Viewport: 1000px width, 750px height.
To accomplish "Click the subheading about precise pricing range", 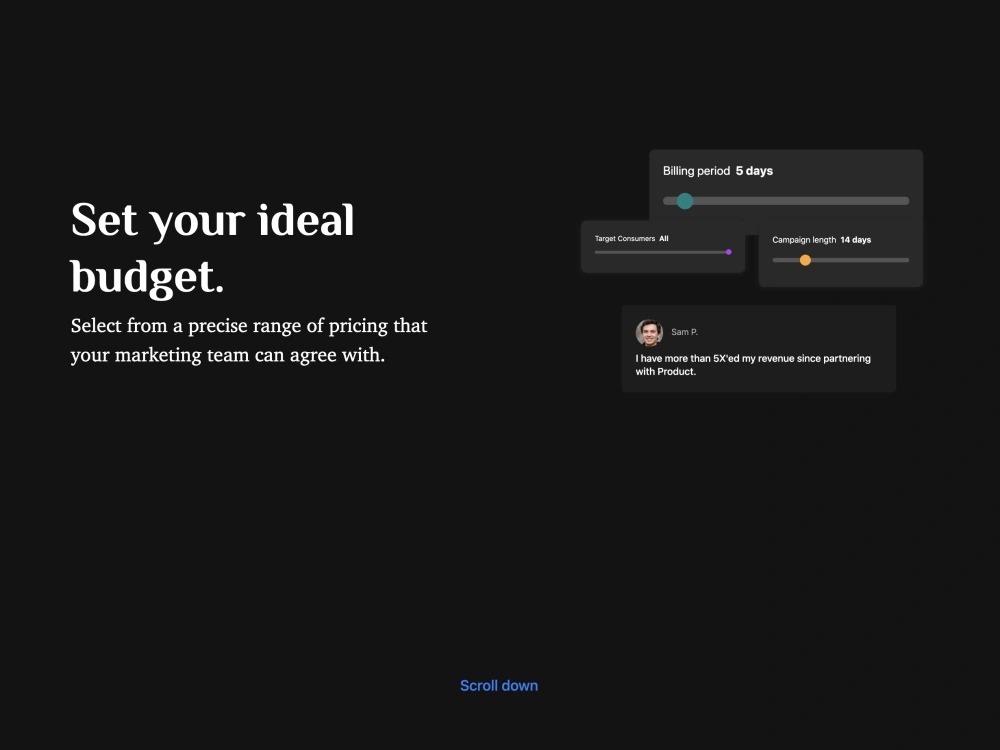I will pyautogui.click(x=249, y=340).
